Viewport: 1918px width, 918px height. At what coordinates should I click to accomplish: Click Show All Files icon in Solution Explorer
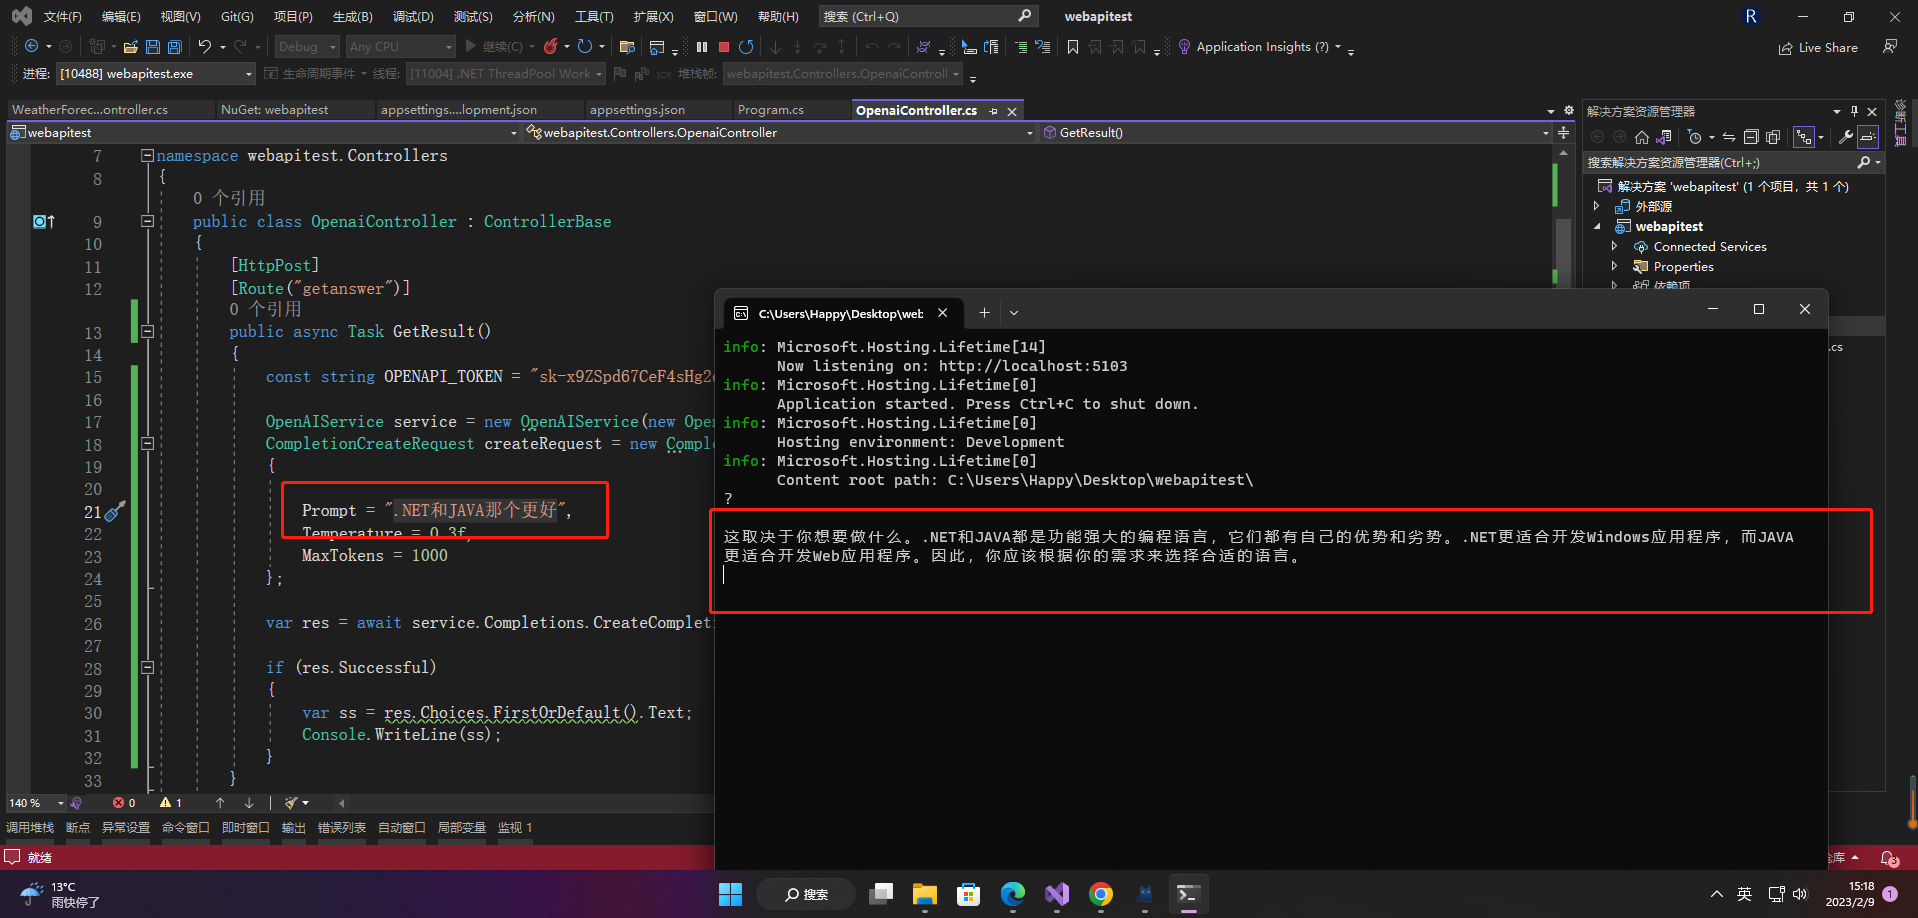coord(1773,137)
